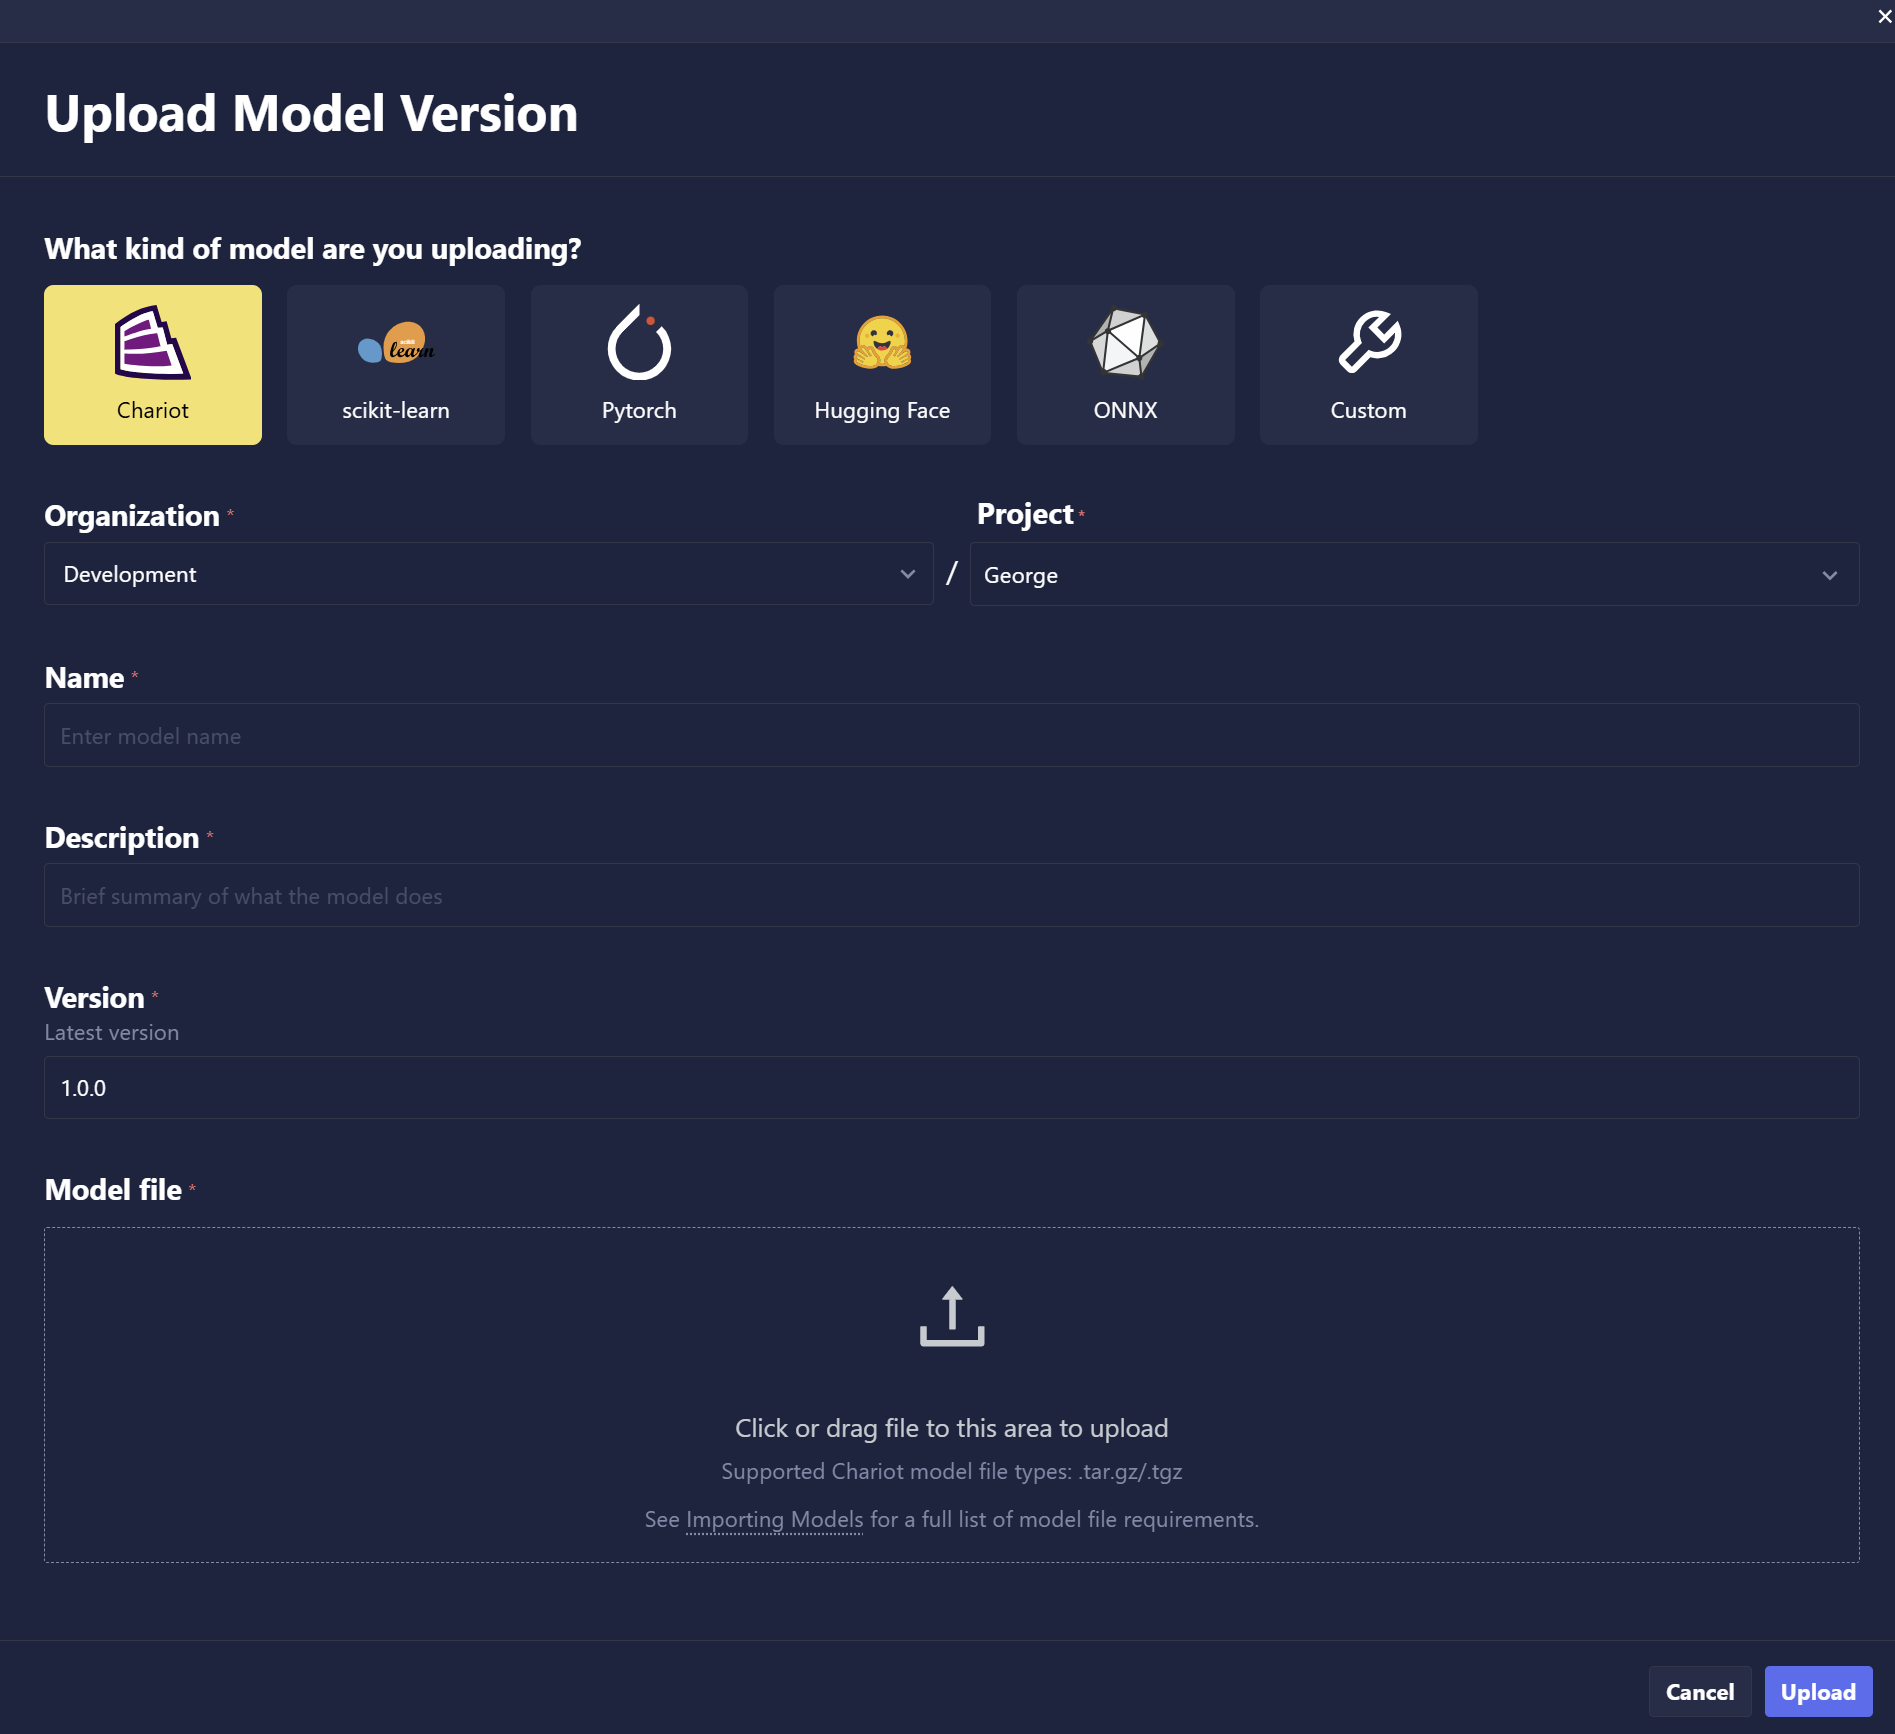The image size is (1895, 1734).
Task: Select the Hugging Face emoji icon
Action: (x=881, y=343)
